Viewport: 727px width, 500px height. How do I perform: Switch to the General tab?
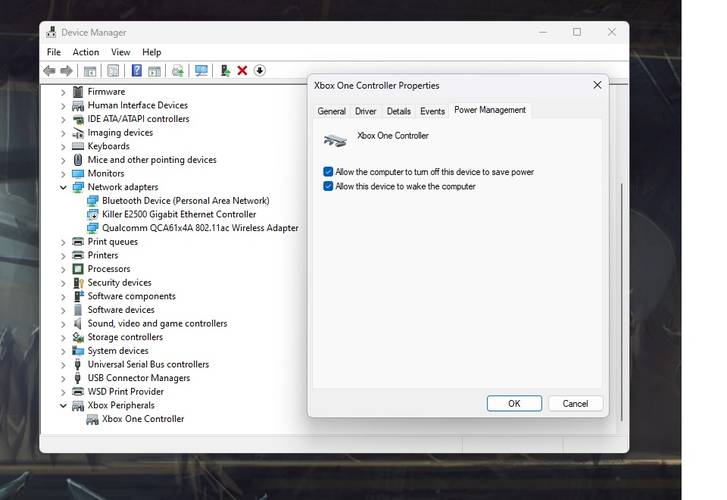pos(332,111)
